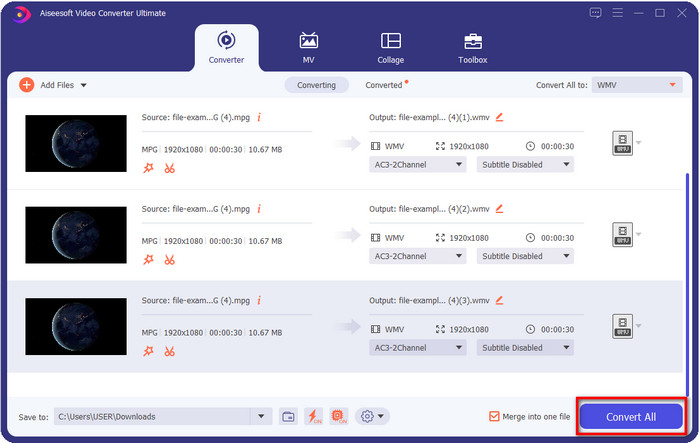Click the Aiseesoft logo icon
This screenshot has width=700, height=443.
[x=21, y=14]
